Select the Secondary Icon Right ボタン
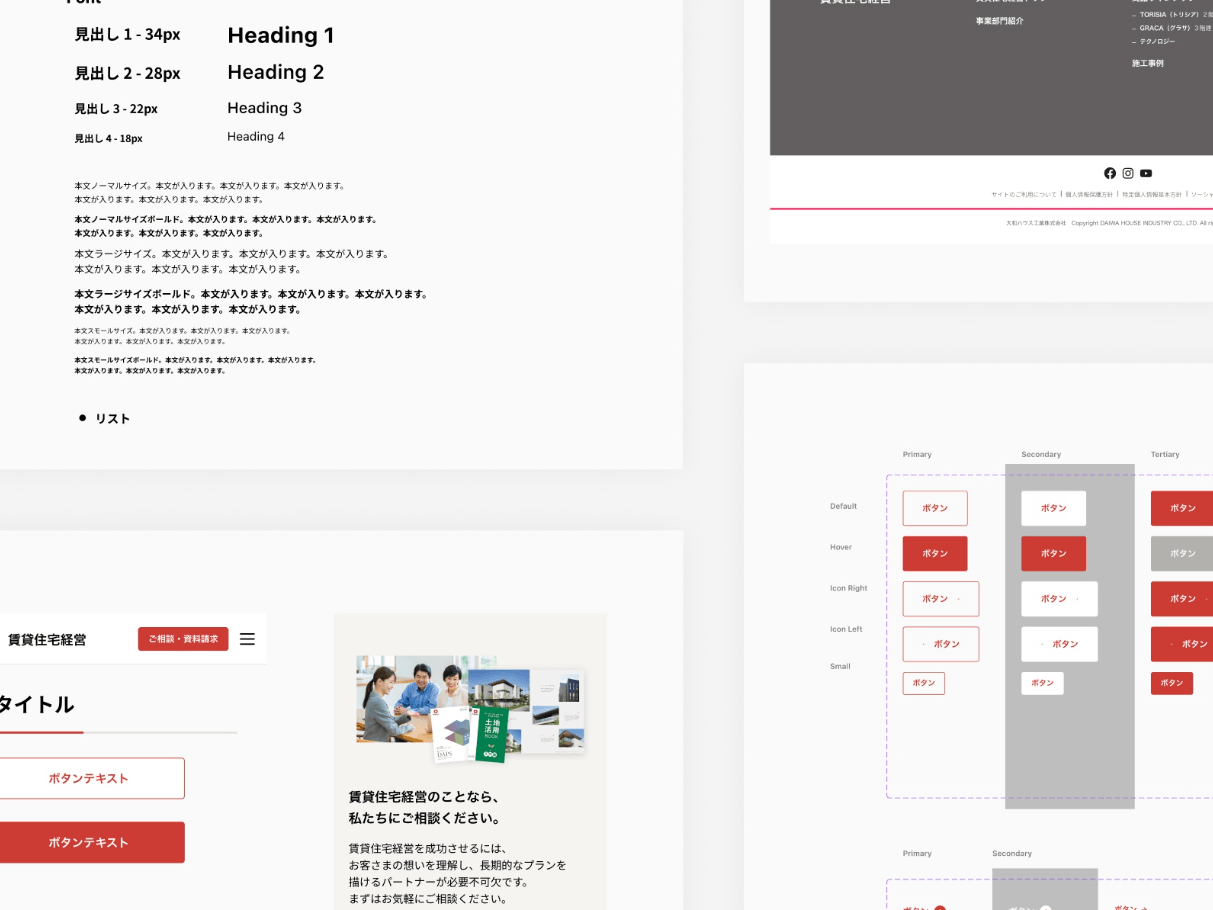This screenshot has height=910, width=1213. pos(1059,599)
